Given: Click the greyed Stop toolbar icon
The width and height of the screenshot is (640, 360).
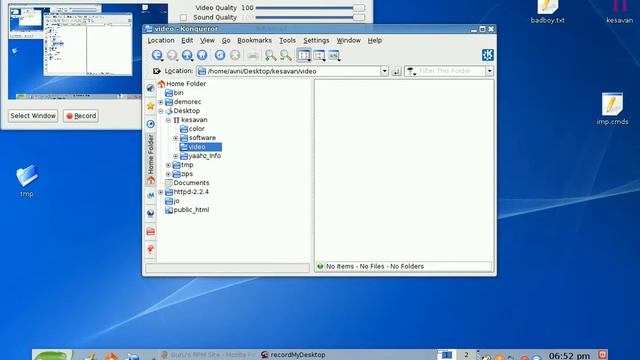Looking at the screenshot, I should [235, 55].
